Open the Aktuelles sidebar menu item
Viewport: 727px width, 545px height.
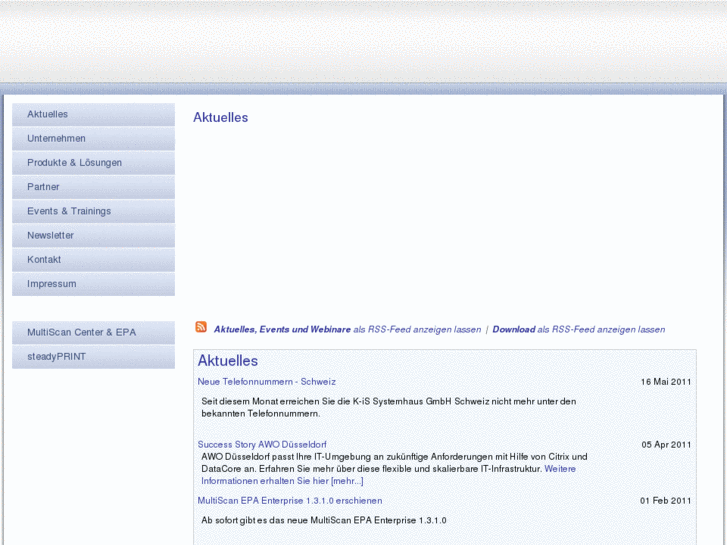93,114
